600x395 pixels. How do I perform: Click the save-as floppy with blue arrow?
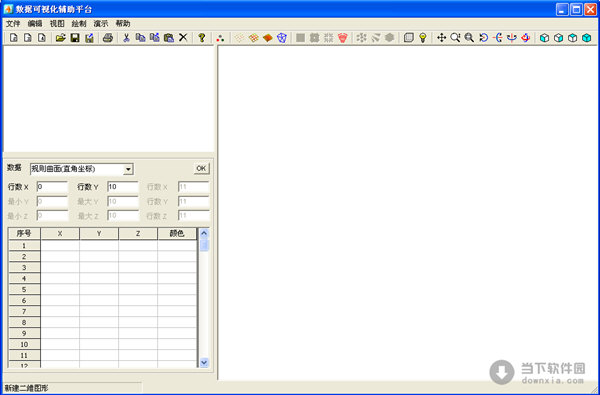click(x=90, y=38)
